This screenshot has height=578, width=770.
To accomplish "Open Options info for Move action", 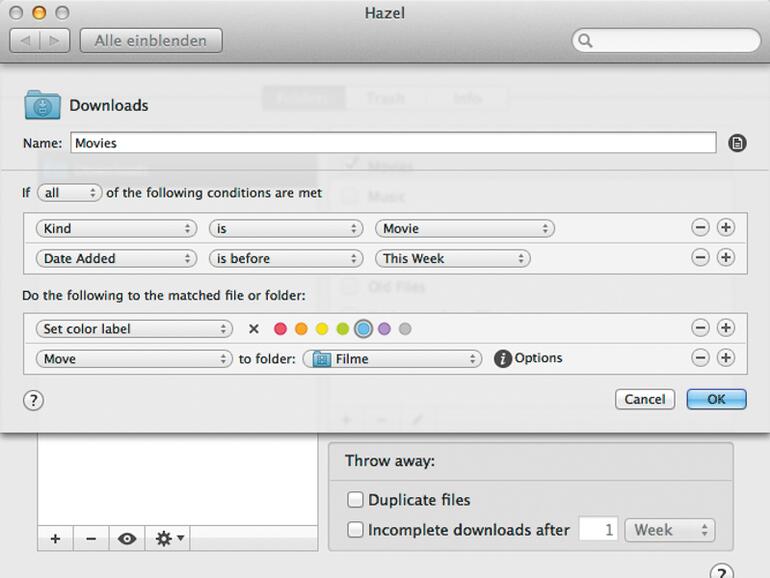I will pyautogui.click(x=502, y=359).
